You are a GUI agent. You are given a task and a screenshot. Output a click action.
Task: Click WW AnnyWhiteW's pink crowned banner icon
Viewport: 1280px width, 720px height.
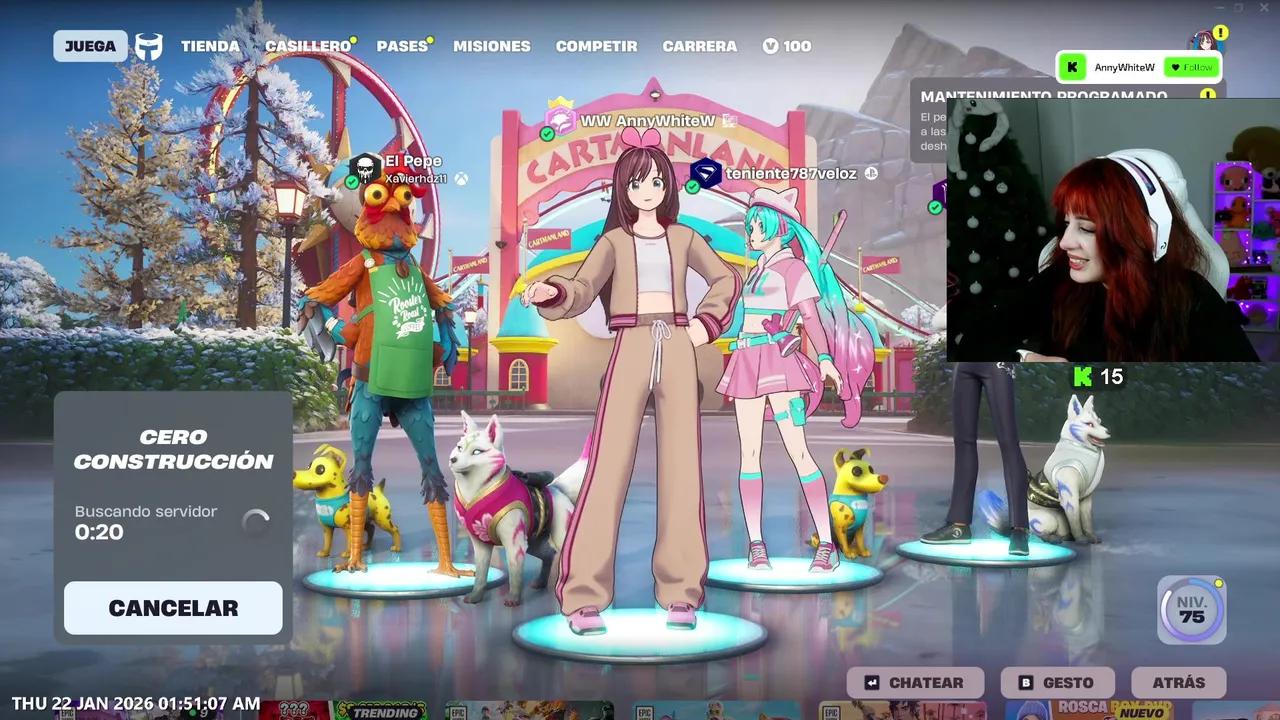560,118
